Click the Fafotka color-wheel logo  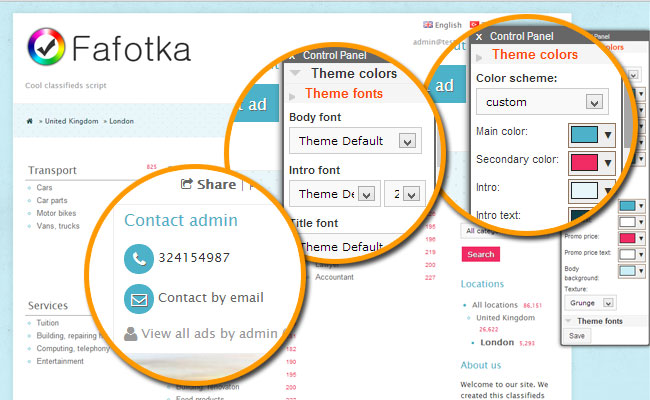pyautogui.click(x=46, y=47)
